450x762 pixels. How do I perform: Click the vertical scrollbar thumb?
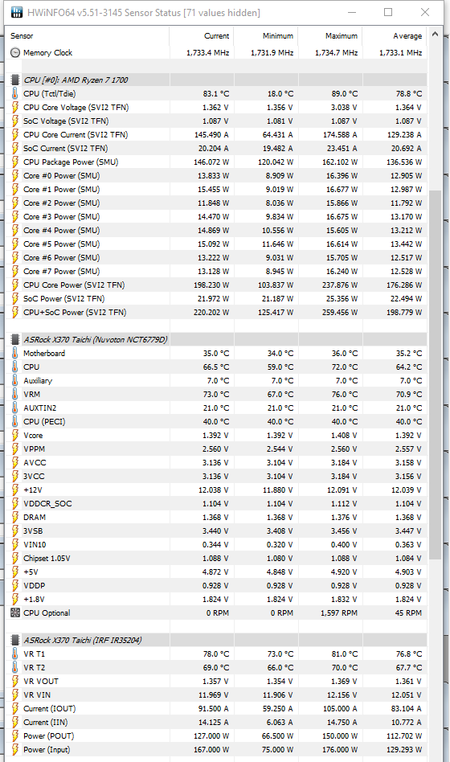[x=434, y=374]
